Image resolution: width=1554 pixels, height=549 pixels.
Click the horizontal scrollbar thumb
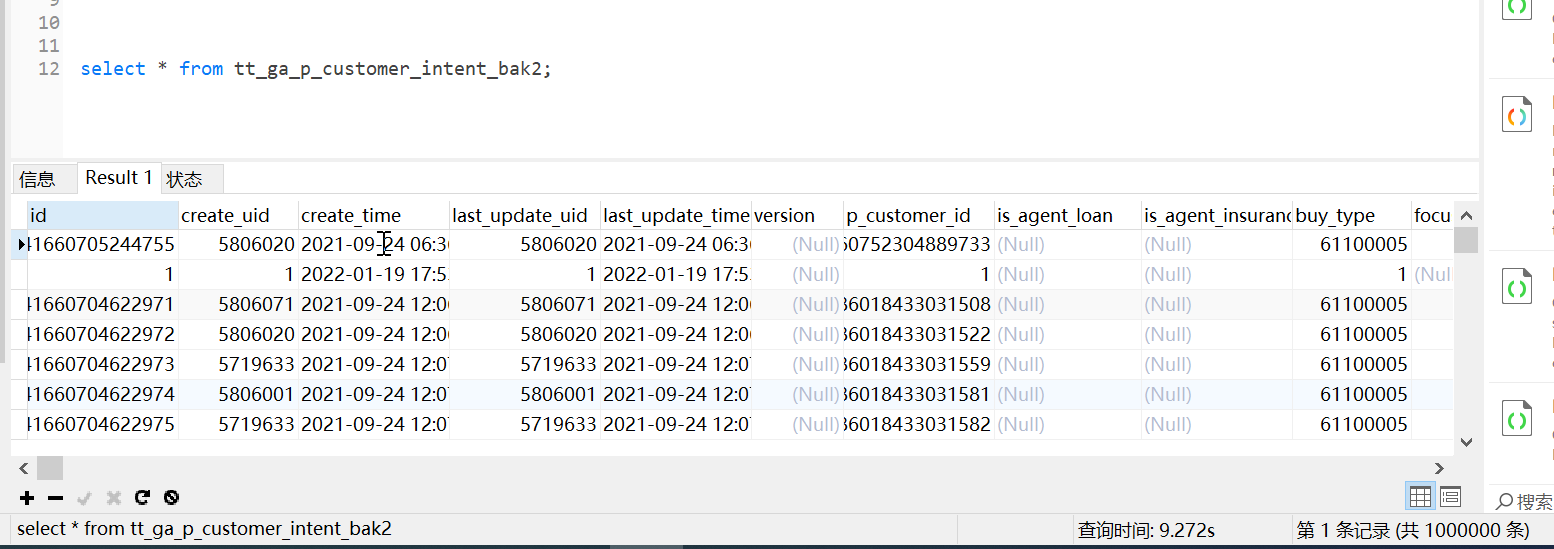tap(50, 468)
